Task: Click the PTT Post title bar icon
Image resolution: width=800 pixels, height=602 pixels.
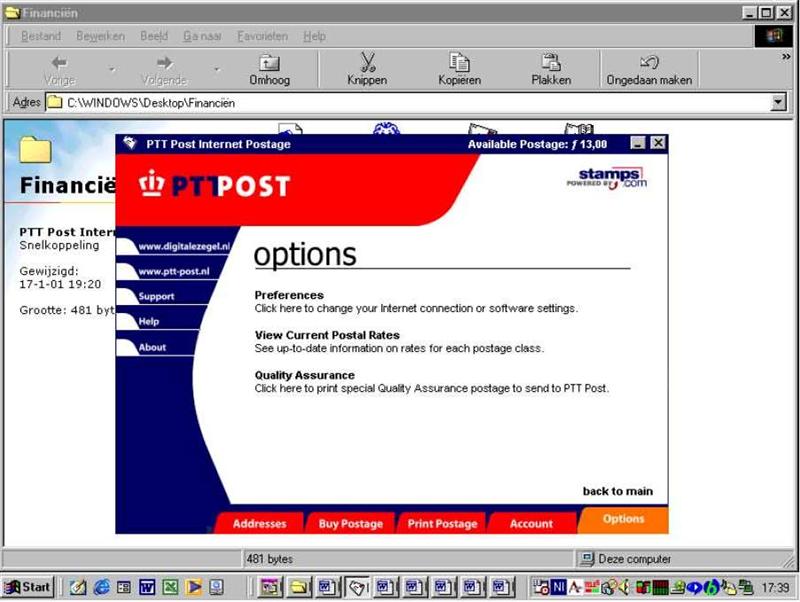Action: (130, 144)
